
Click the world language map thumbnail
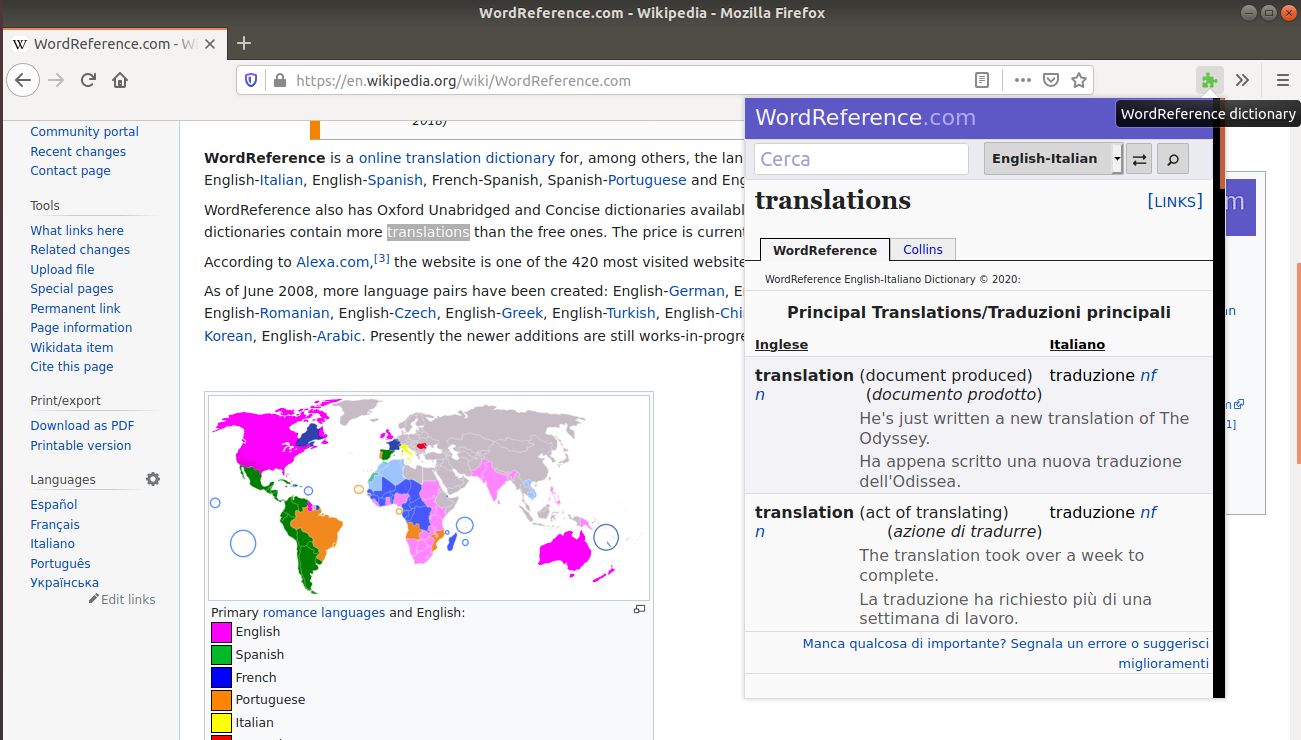click(429, 497)
